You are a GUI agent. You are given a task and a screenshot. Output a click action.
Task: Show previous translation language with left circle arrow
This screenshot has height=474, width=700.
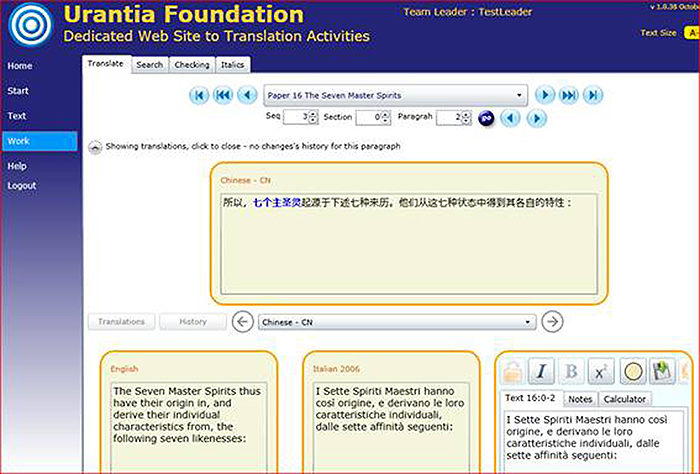coord(242,321)
